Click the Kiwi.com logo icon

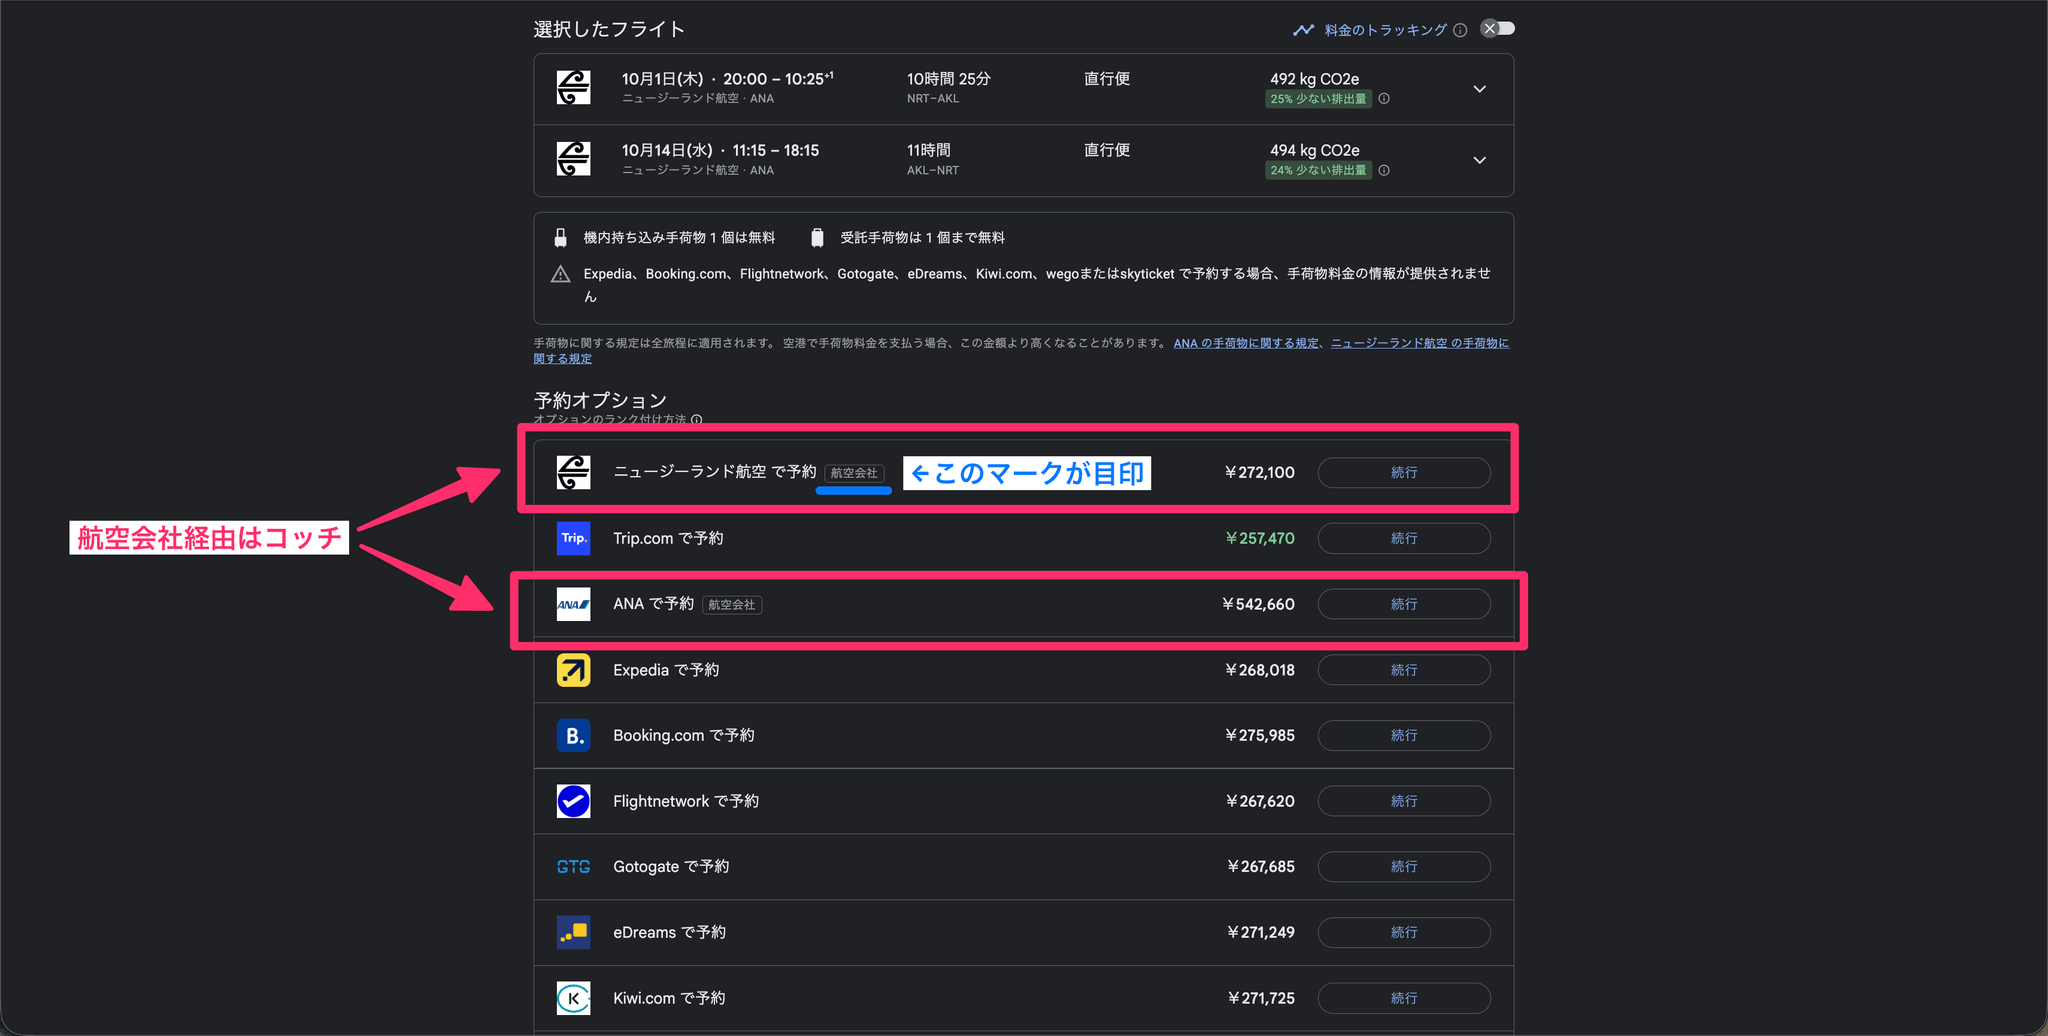pyautogui.click(x=573, y=998)
